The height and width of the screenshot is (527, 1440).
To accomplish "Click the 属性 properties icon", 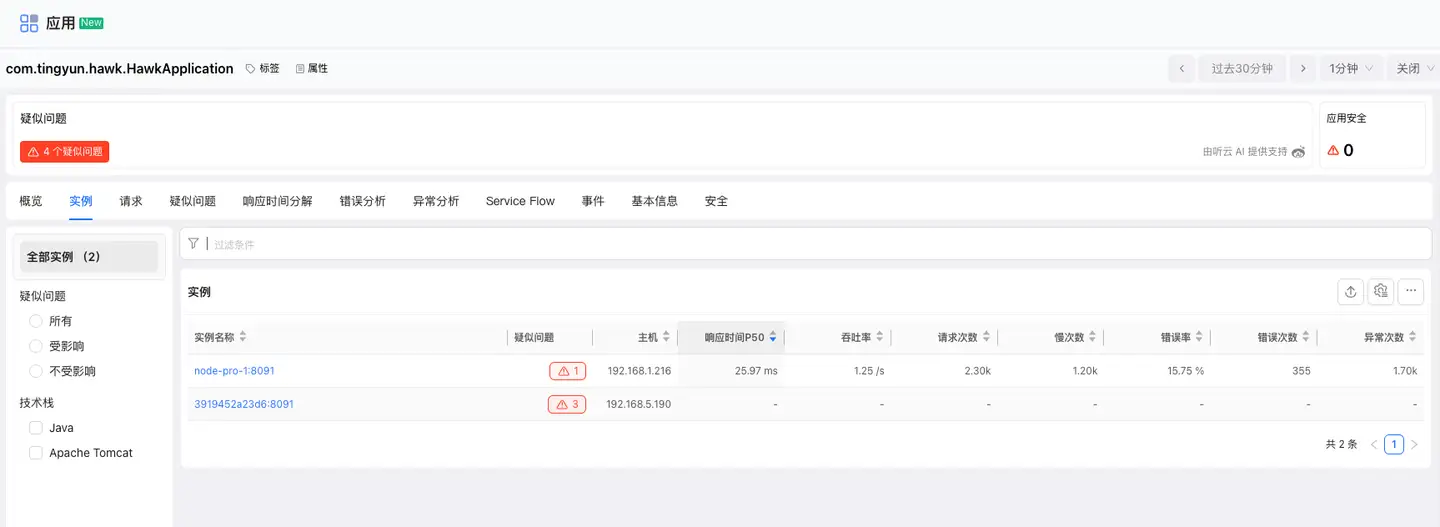I will [x=300, y=69].
